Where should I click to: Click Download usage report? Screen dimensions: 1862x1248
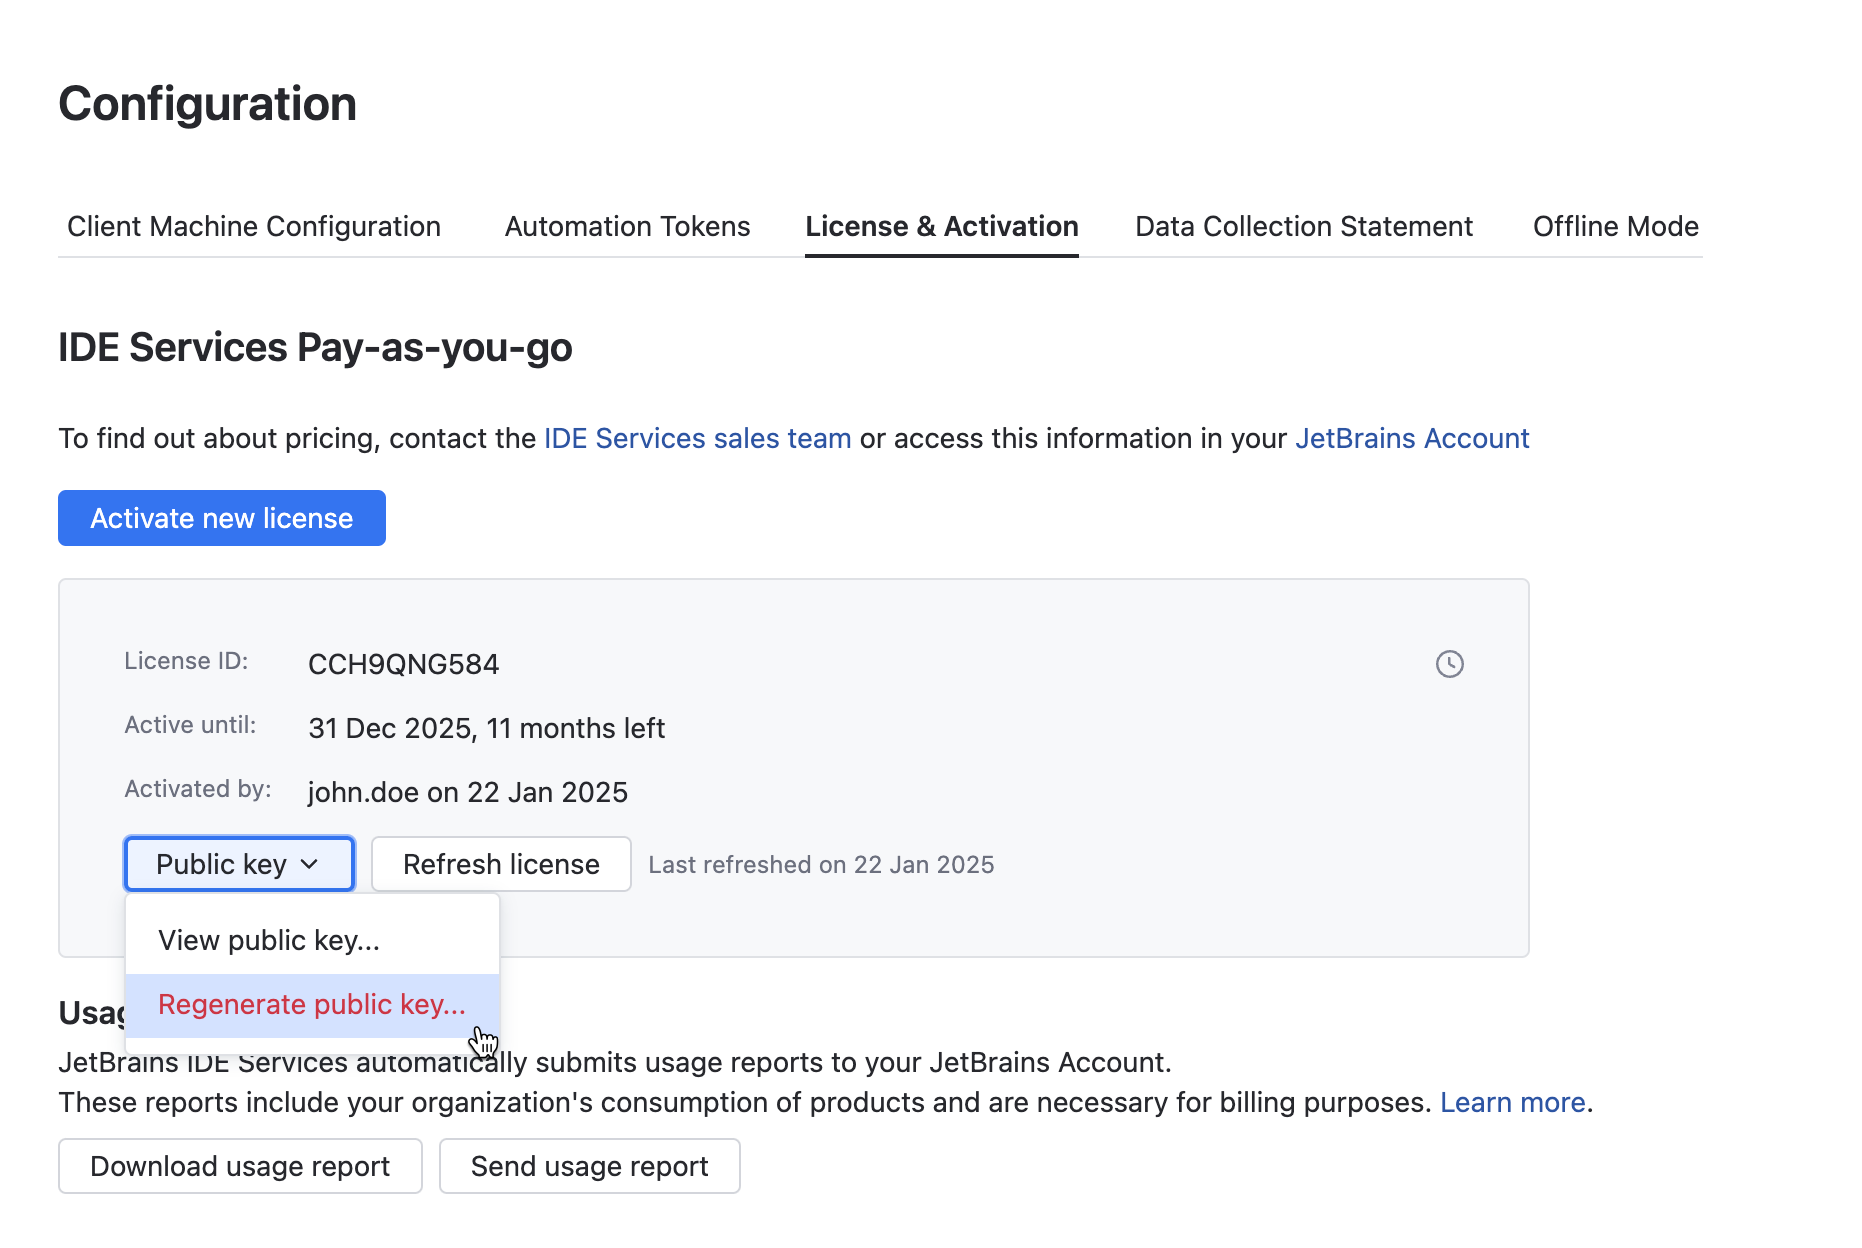(x=239, y=1166)
